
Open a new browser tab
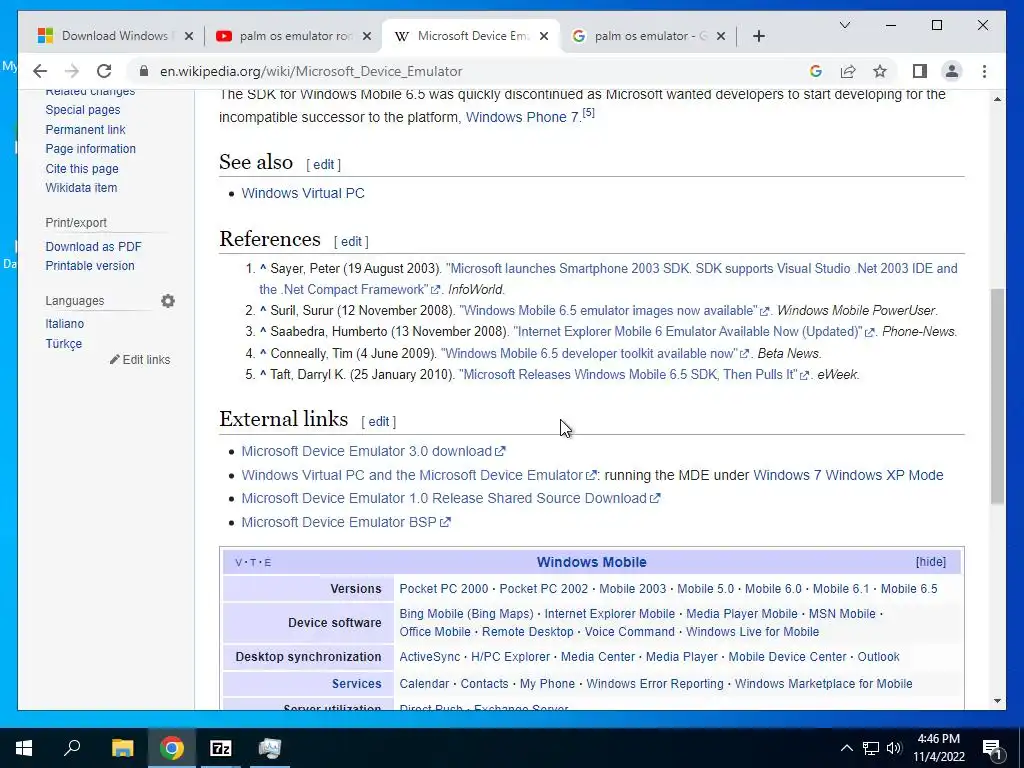pos(758,36)
